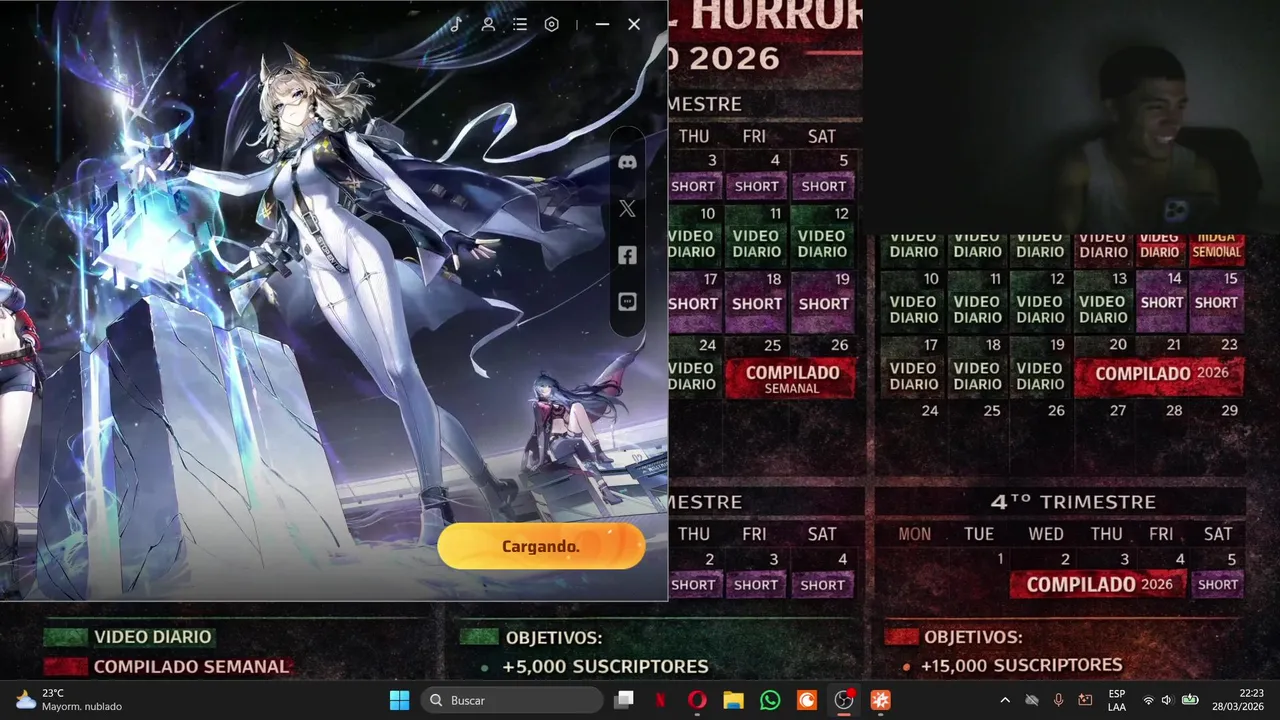Click the Buscar taskbar search box
The width and height of the screenshot is (1280, 720).
click(512, 700)
